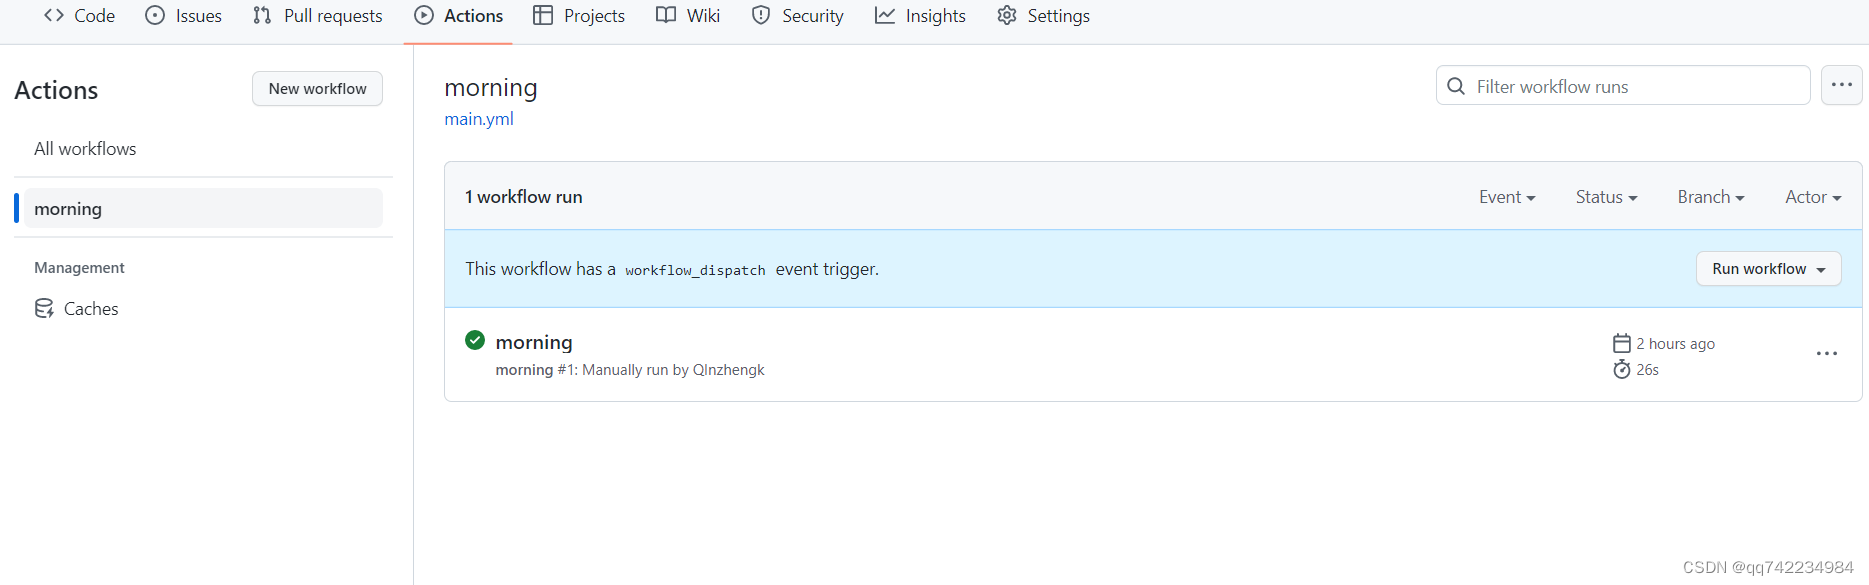
Task: Select All workflows in the sidebar
Action: pyautogui.click(x=85, y=149)
